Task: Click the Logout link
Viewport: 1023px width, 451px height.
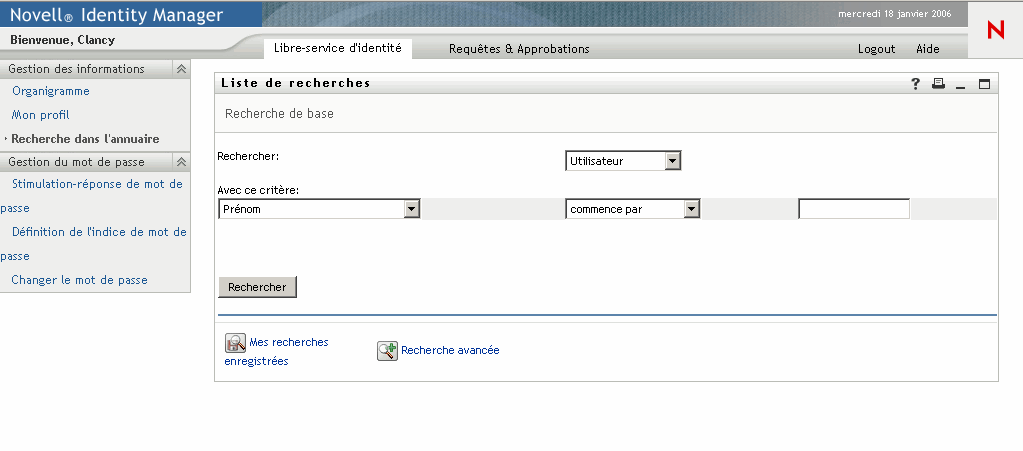Action: click(x=876, y=49)
